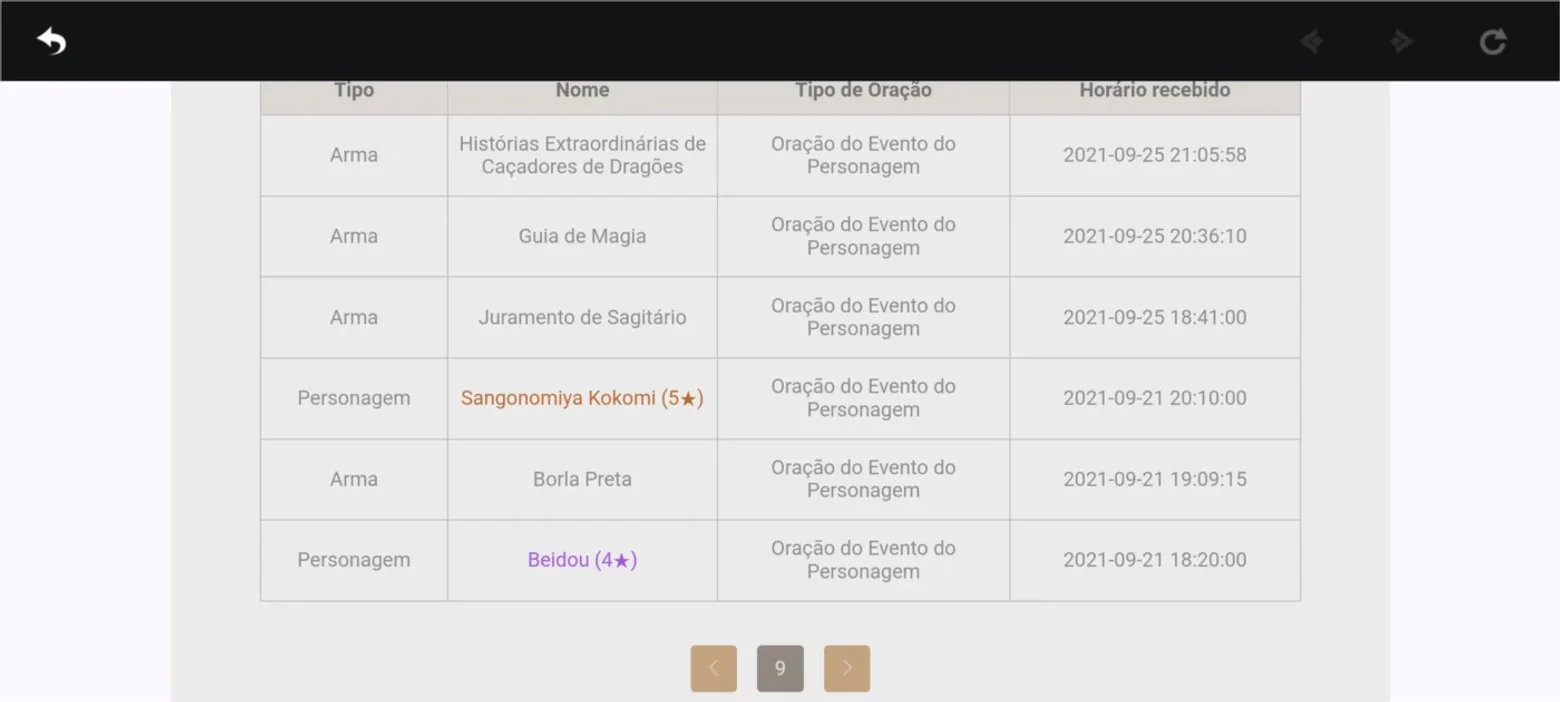
Task: Click timestamp 2021-09-25 18:41:00
Action: tap(1155, 317)
